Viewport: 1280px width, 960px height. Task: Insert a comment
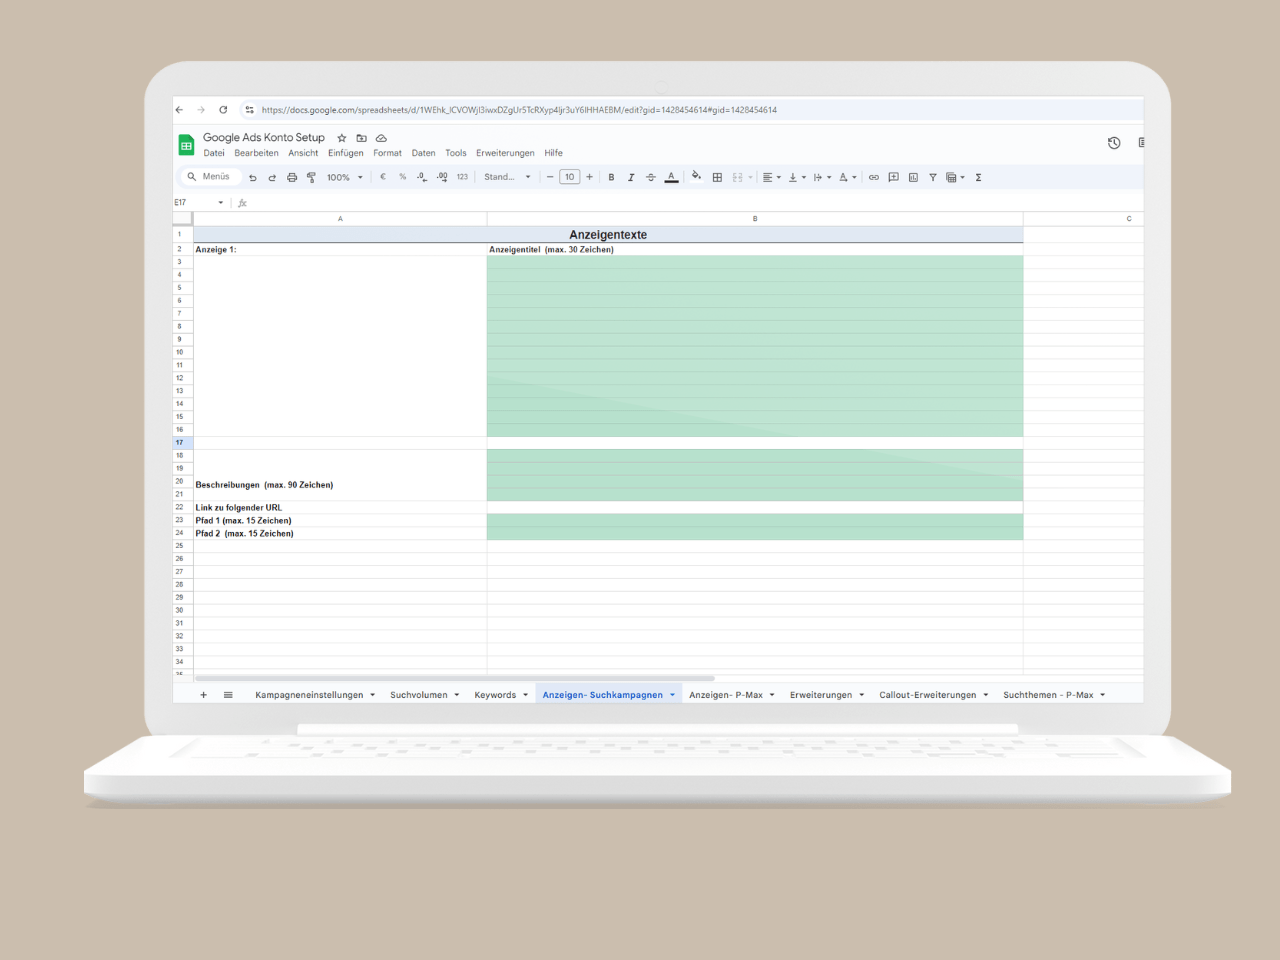point(893,177)
